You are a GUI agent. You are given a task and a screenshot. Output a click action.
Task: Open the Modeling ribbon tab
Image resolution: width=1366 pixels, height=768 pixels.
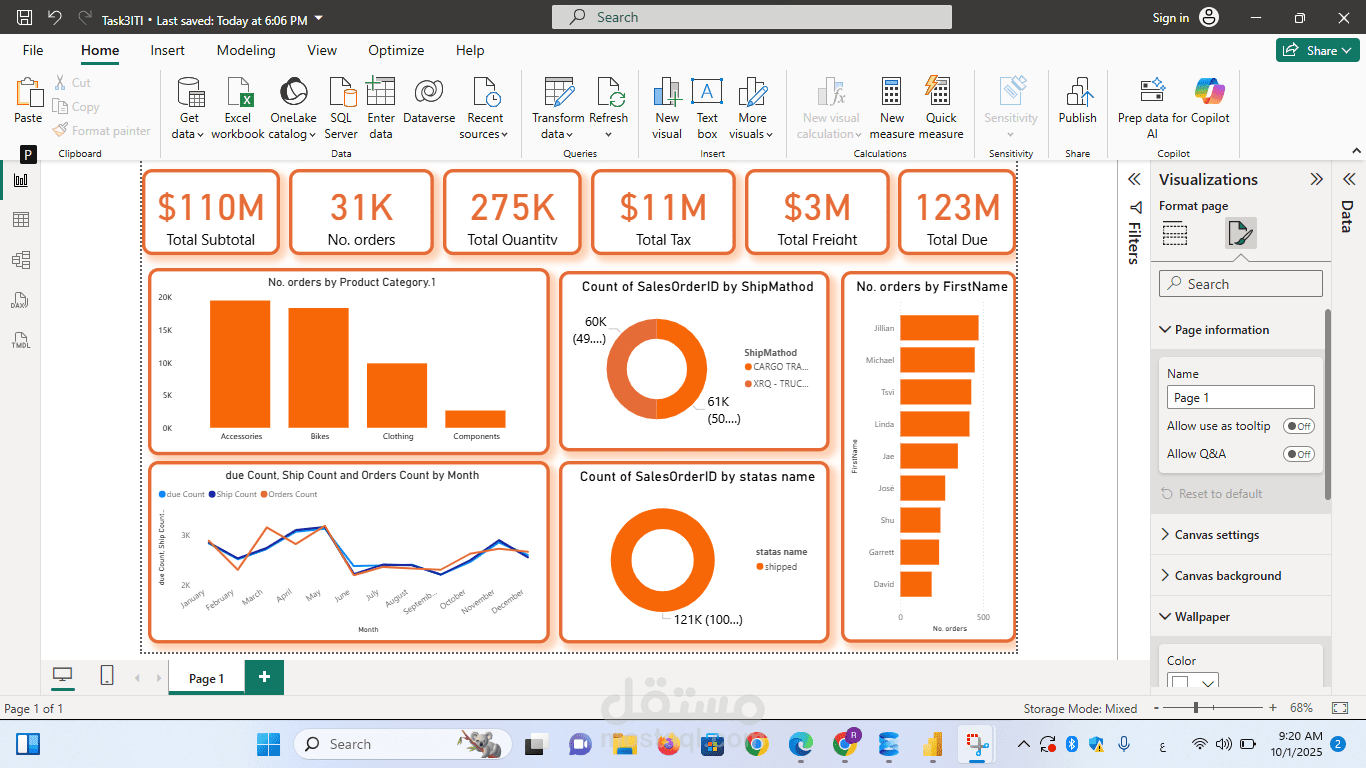(246, 50)
